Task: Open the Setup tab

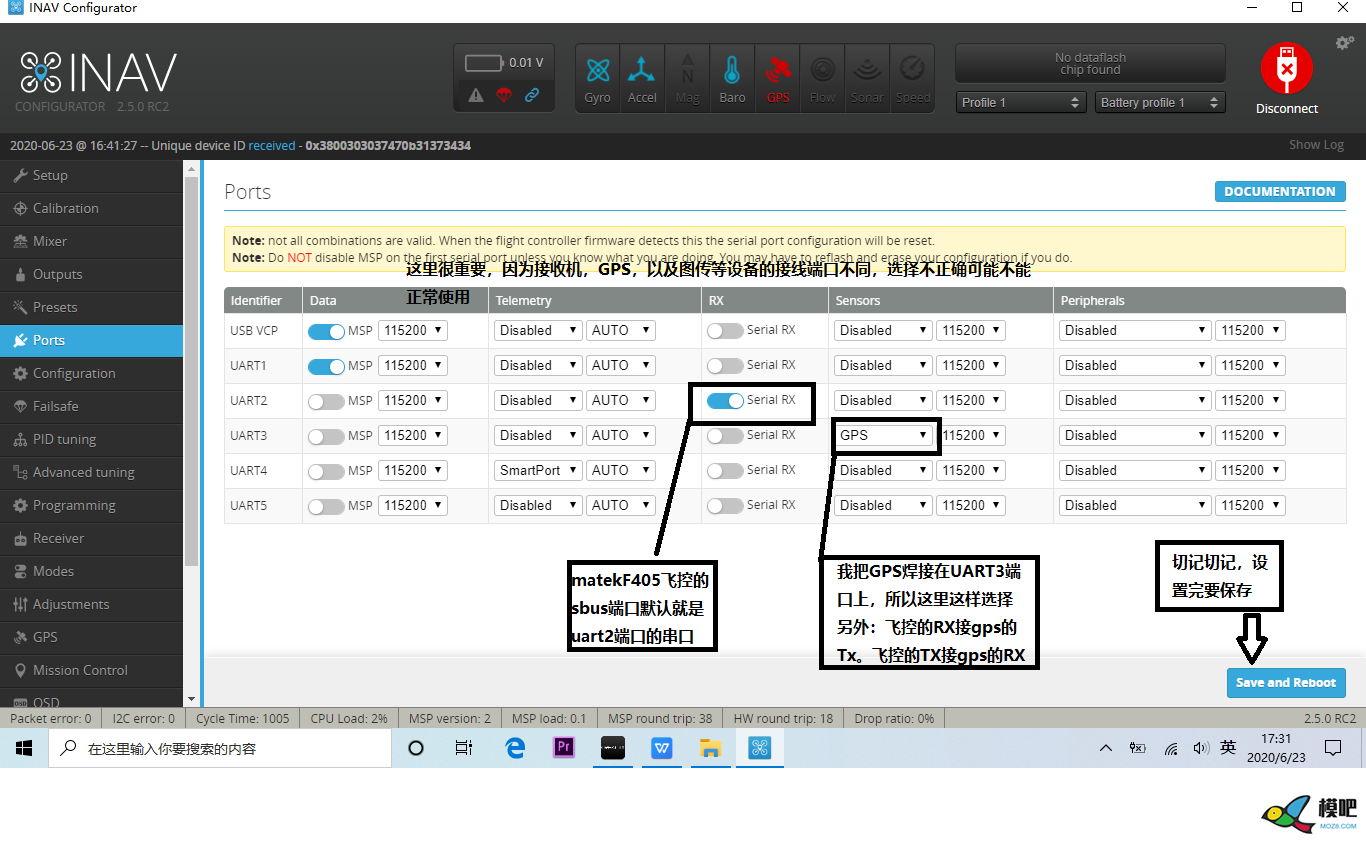Action: click(x=92, y=175)
